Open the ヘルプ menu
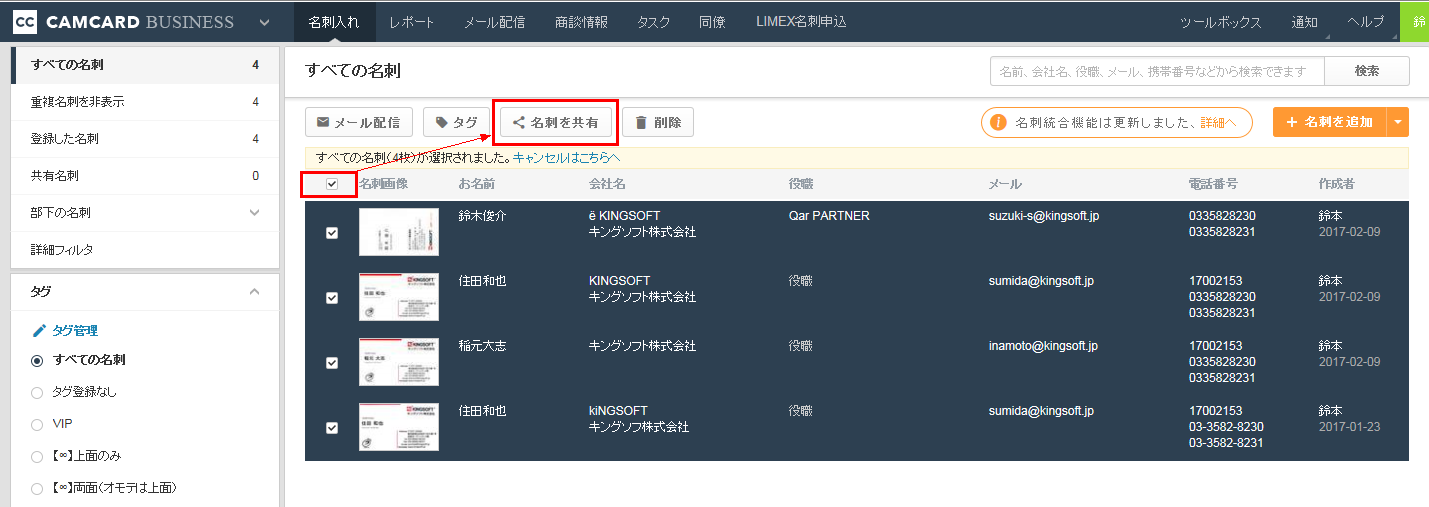Image resolution: width=1429 pixels, height=507 pixels. 1366,22
